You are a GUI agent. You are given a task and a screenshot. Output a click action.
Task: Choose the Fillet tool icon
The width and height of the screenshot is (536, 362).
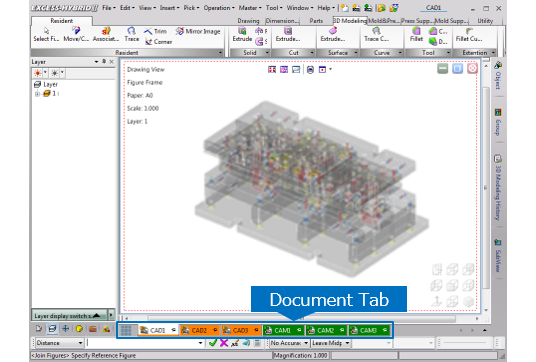(416, 35)
